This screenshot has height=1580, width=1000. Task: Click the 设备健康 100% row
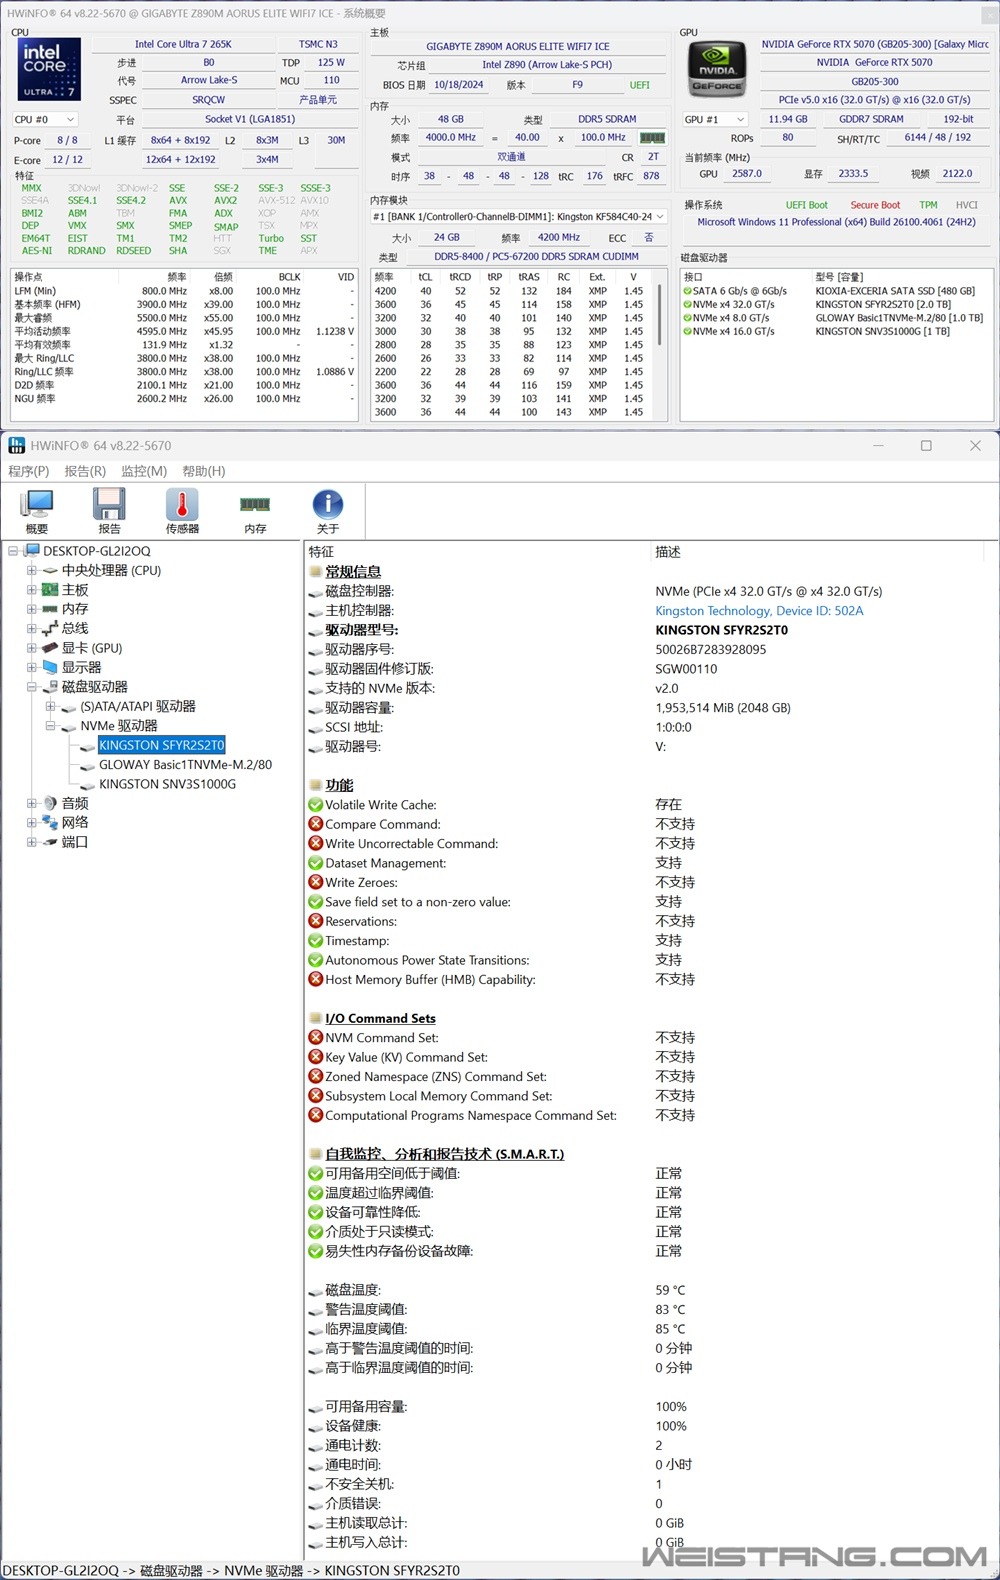[x=647, y=1426]
